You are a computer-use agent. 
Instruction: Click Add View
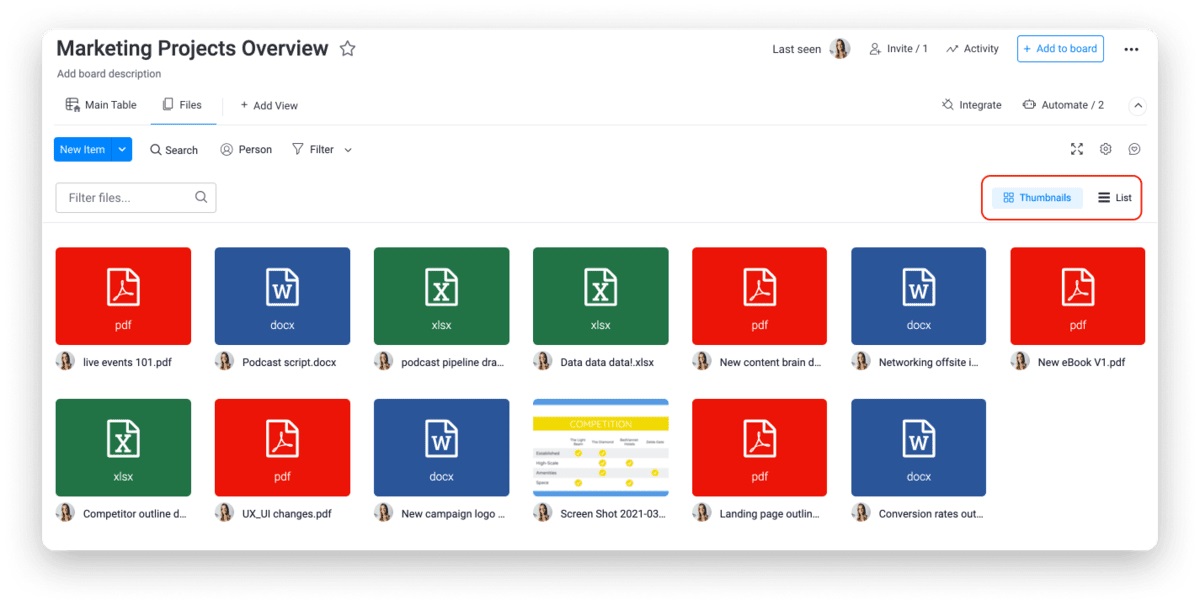coord(268,105)
